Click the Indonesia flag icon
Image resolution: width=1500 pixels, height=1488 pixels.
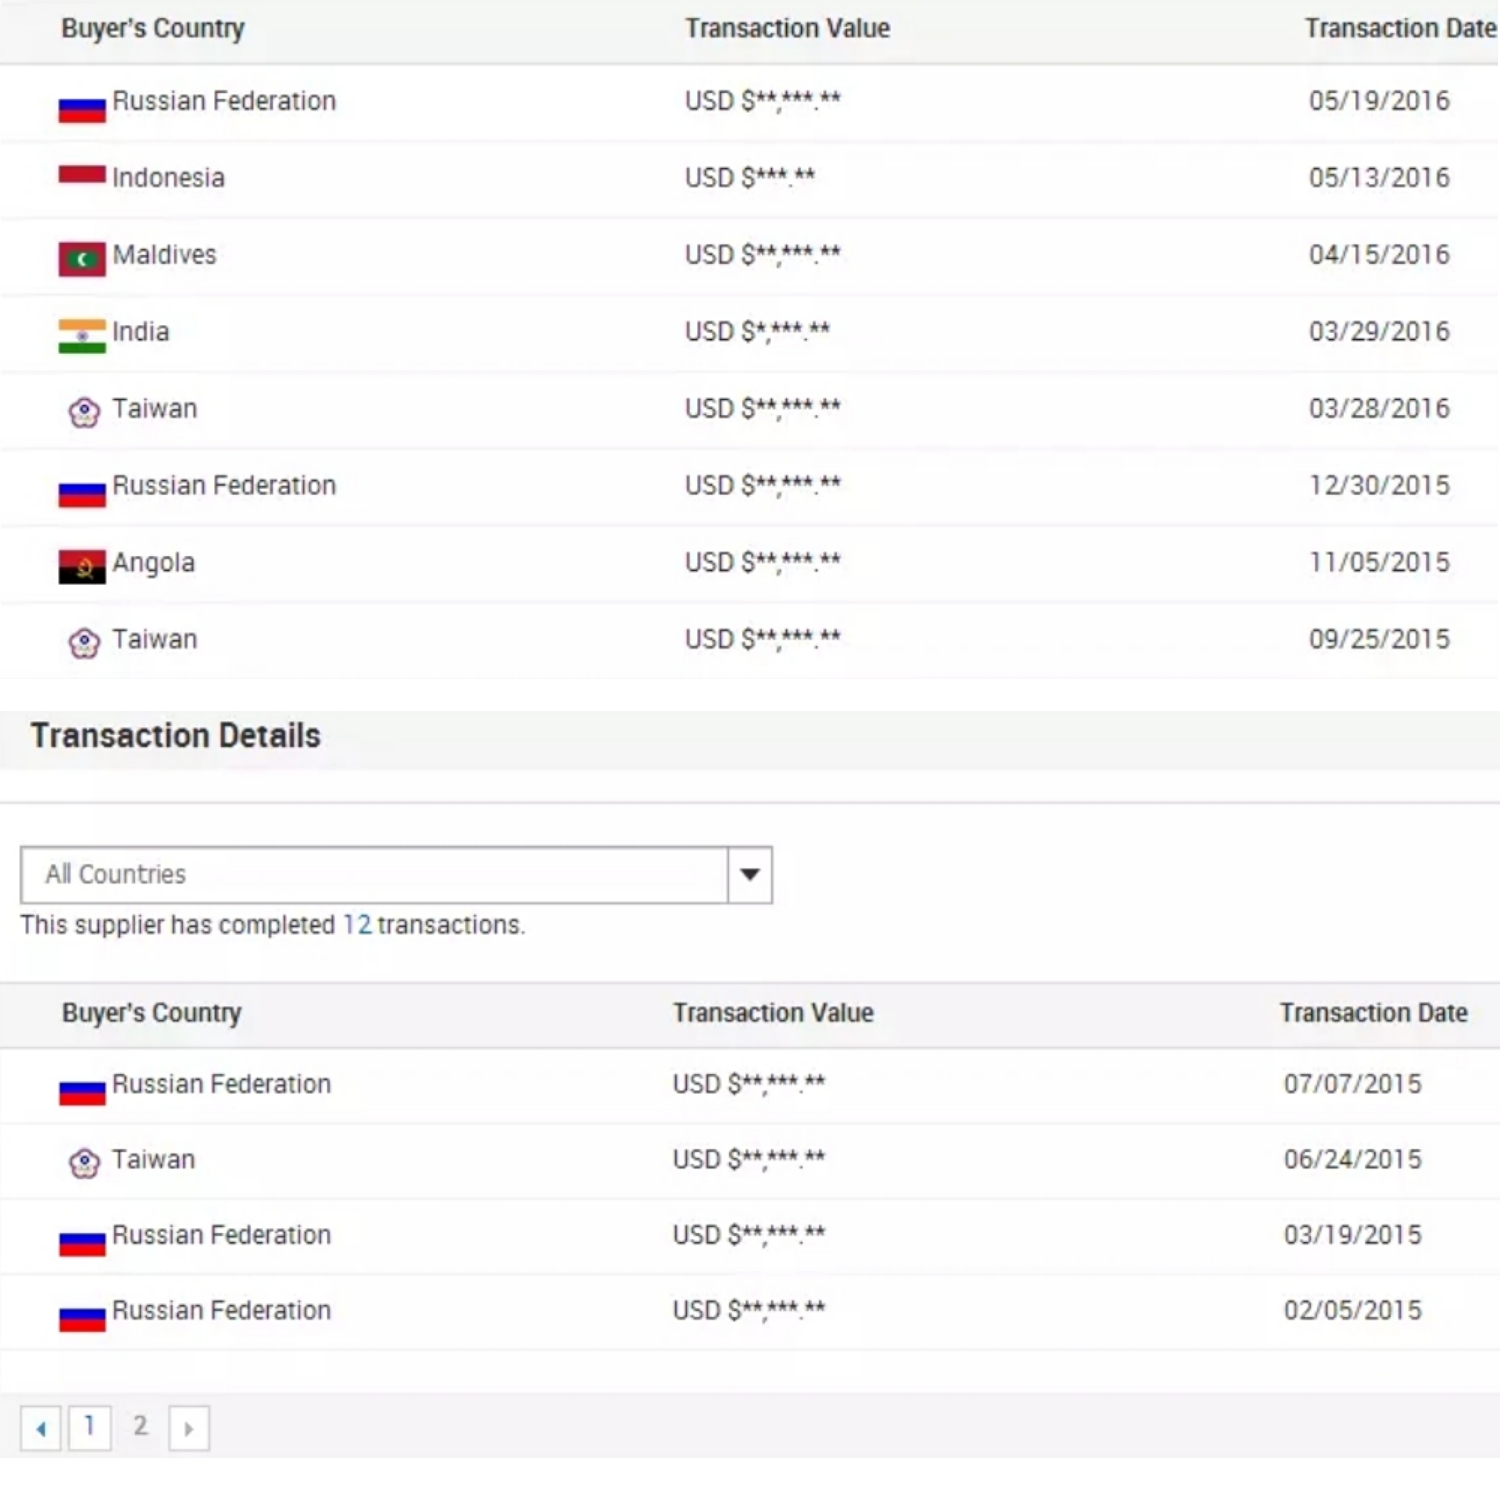(x=82, y=176)
